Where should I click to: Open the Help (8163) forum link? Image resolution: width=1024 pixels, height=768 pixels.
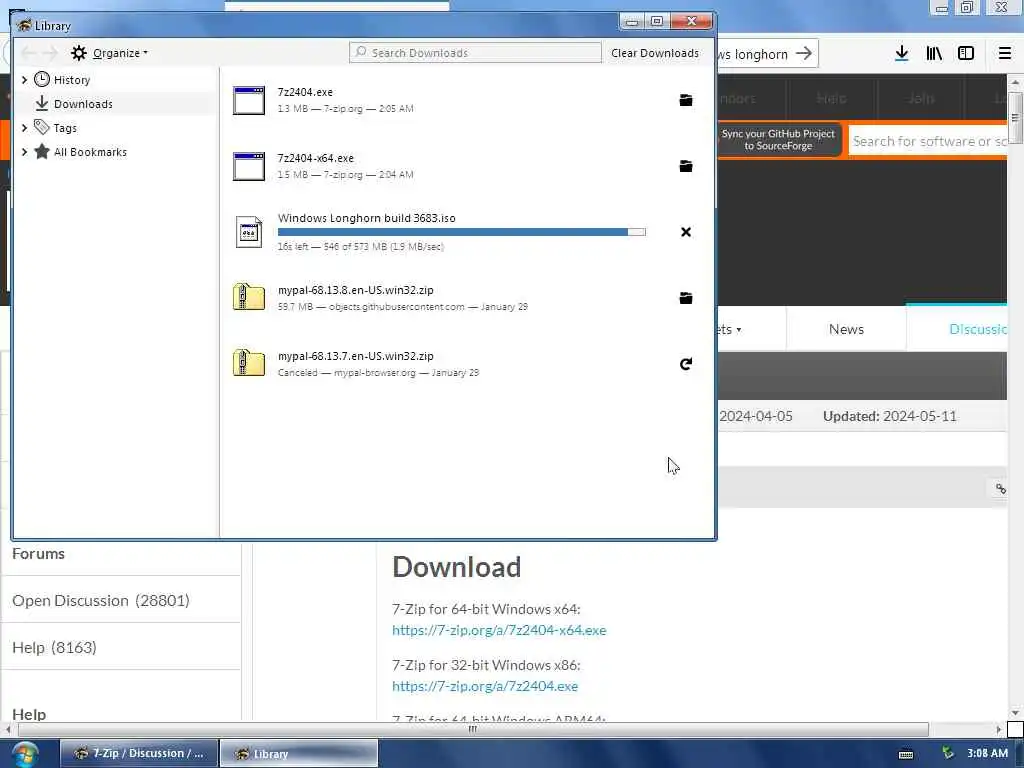pos(54,647)
